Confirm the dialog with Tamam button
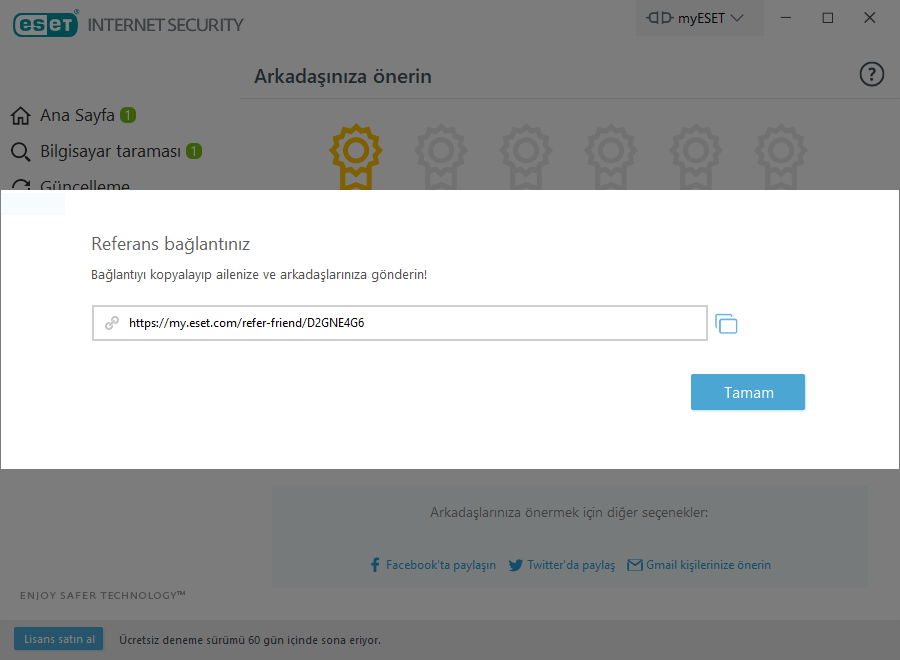Viewport: 900px width, 660px height. click(747, 392)
